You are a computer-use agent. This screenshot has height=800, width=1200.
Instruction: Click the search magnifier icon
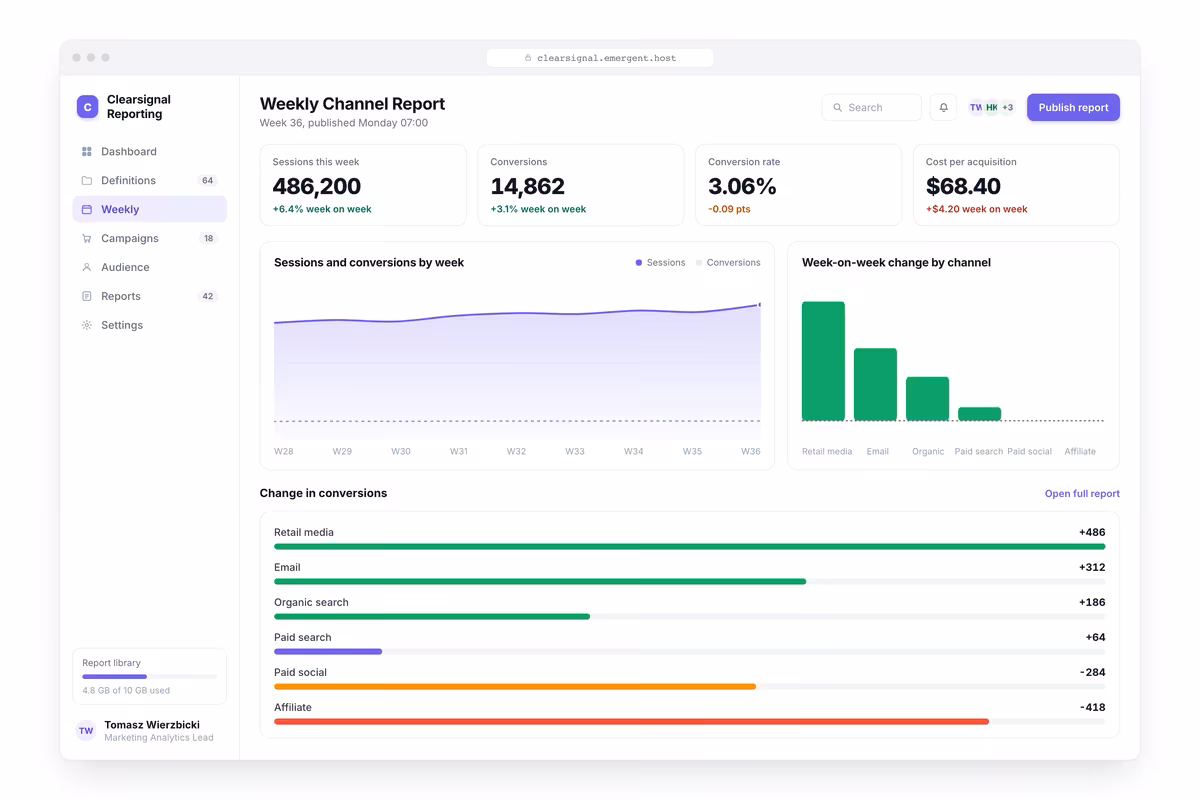pos(838,108)
